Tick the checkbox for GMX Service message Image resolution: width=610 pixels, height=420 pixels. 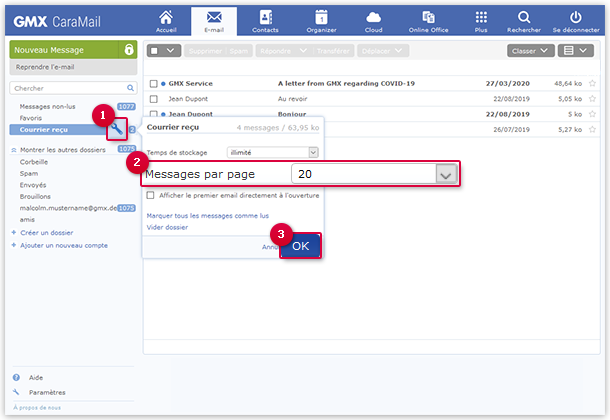(154, 84)
